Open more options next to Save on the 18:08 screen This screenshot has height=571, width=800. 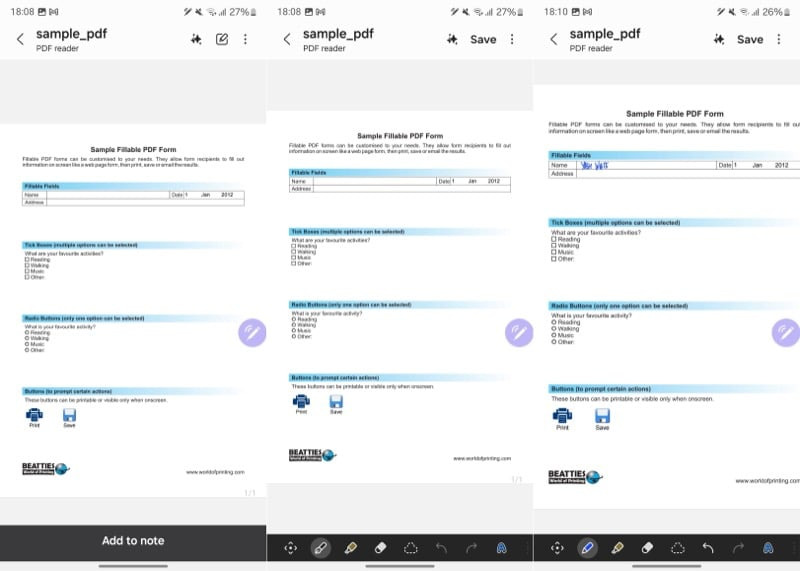512,39
